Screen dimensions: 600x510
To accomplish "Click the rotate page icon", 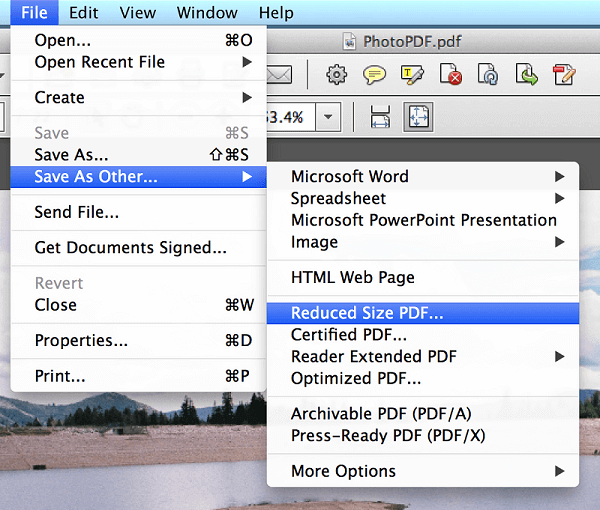I will click(x=489, y=74).
